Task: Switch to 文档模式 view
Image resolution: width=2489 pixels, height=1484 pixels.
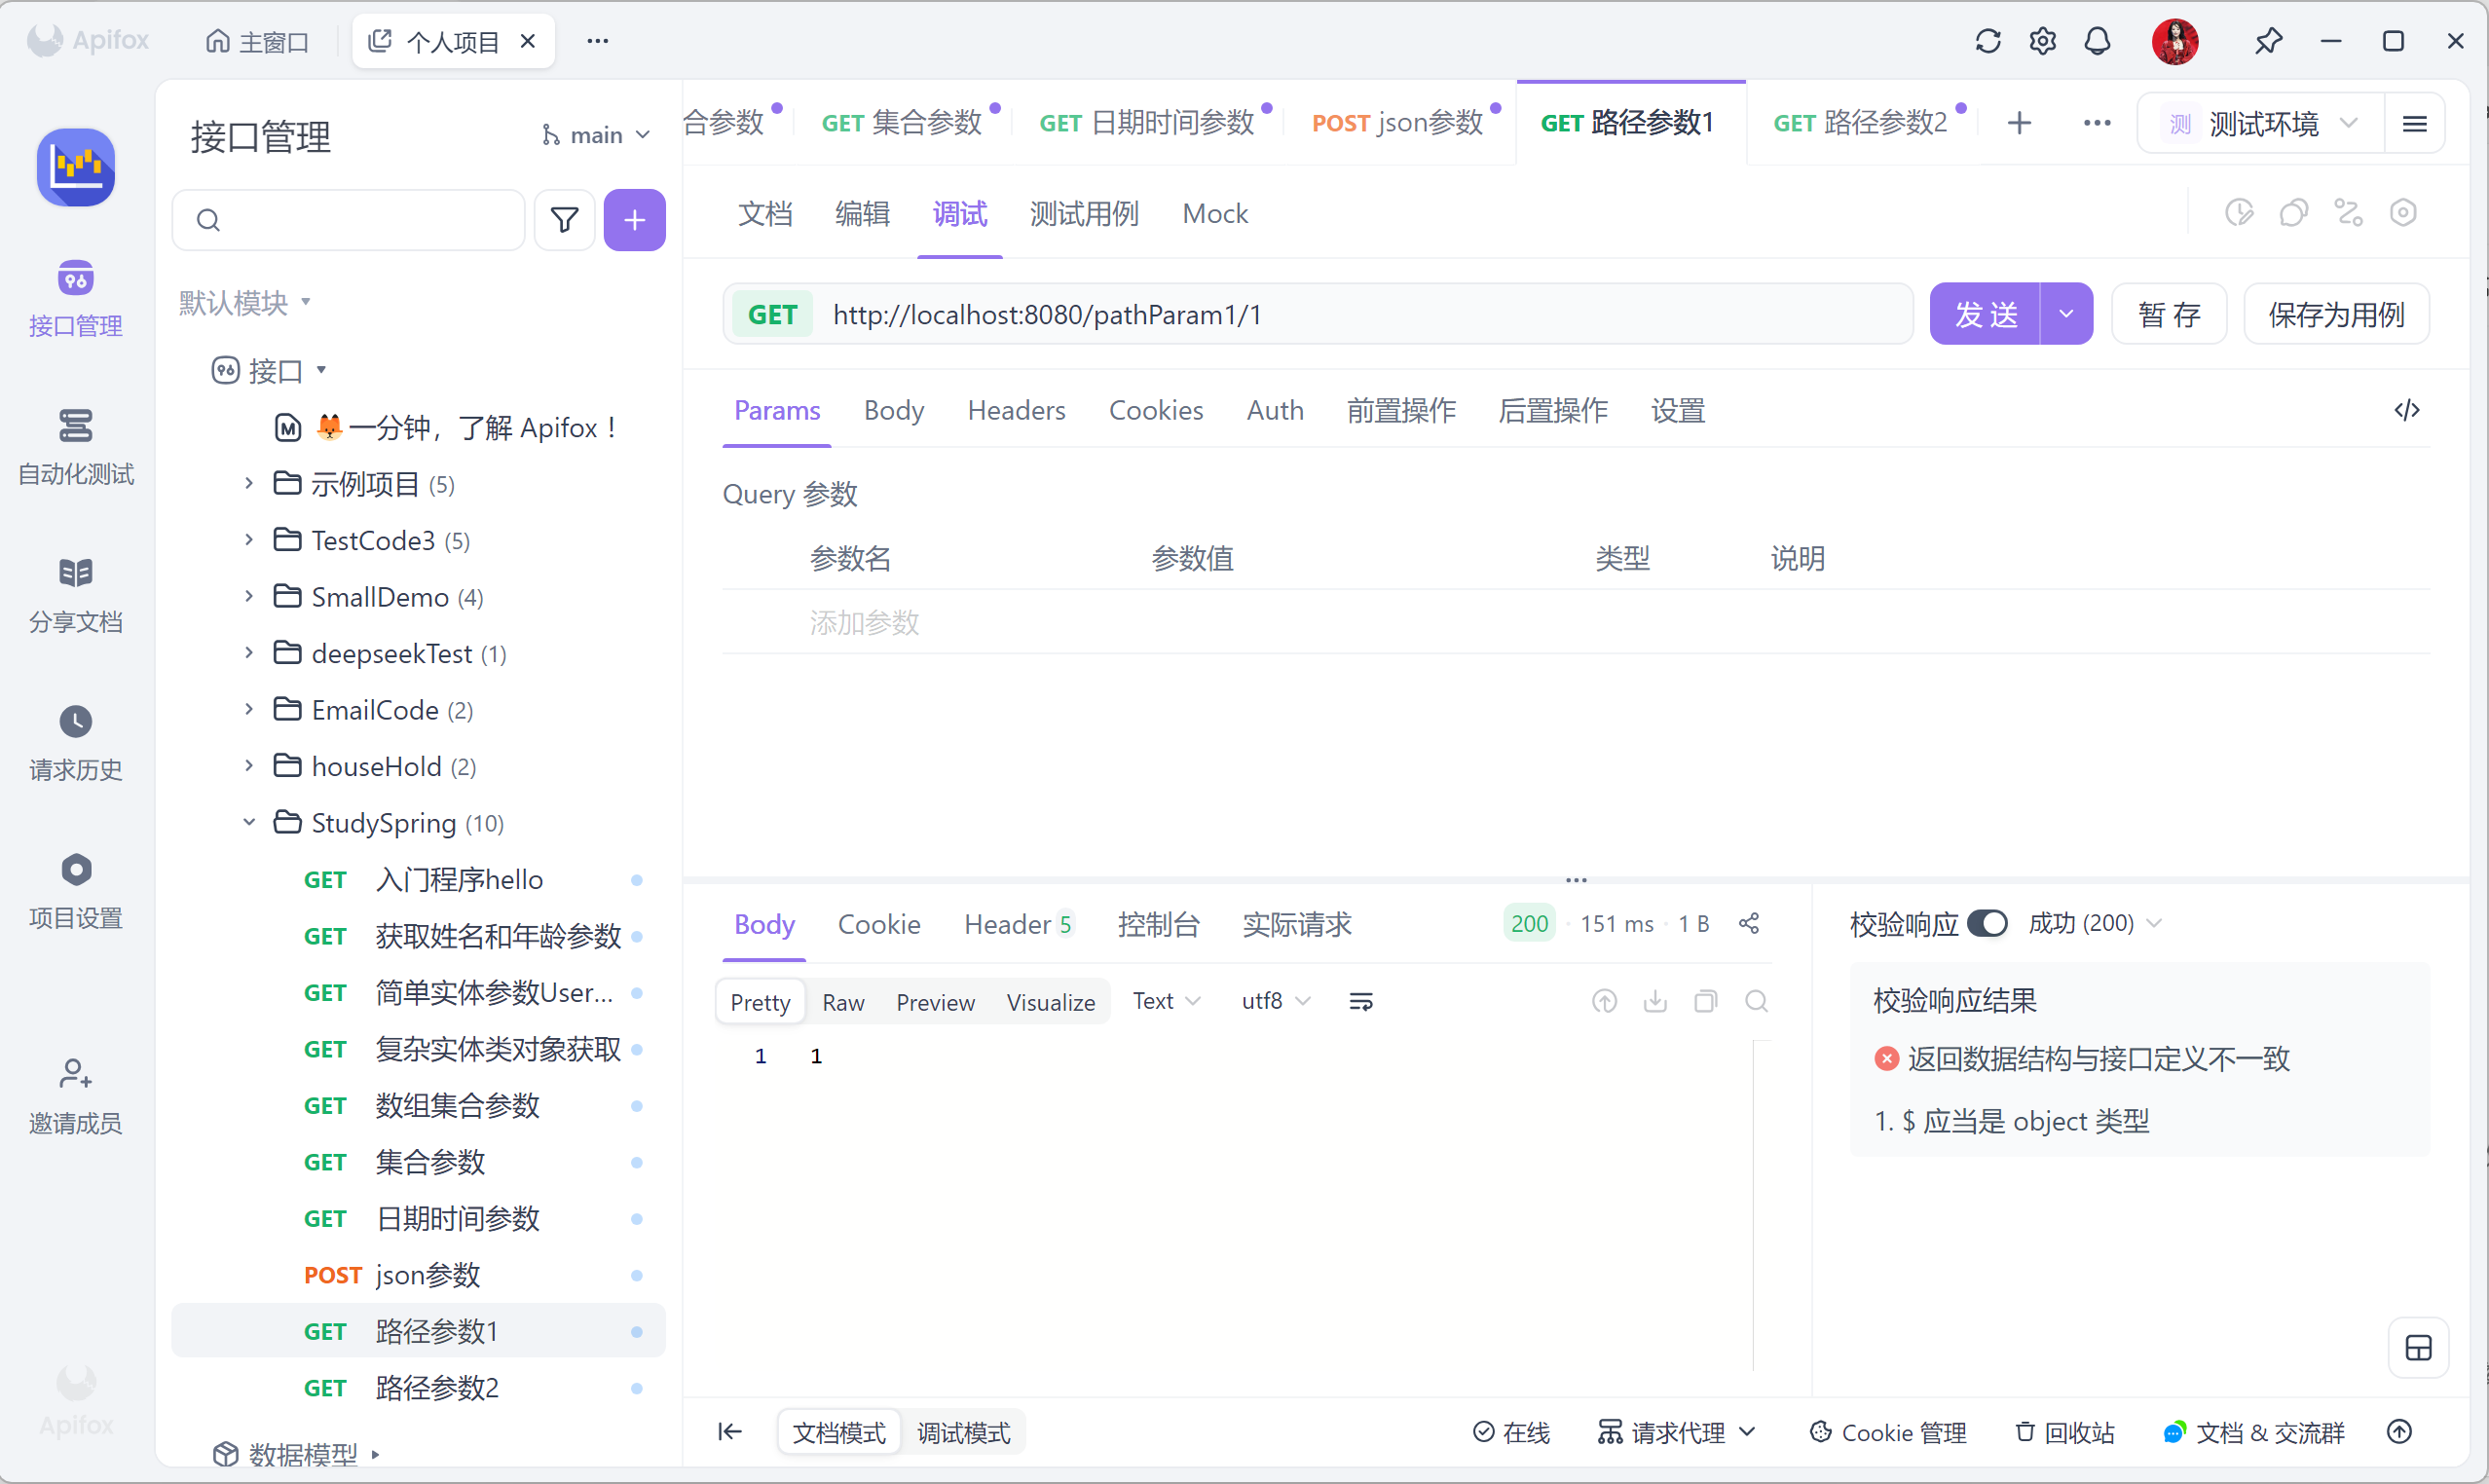Action: point(838,1432)
